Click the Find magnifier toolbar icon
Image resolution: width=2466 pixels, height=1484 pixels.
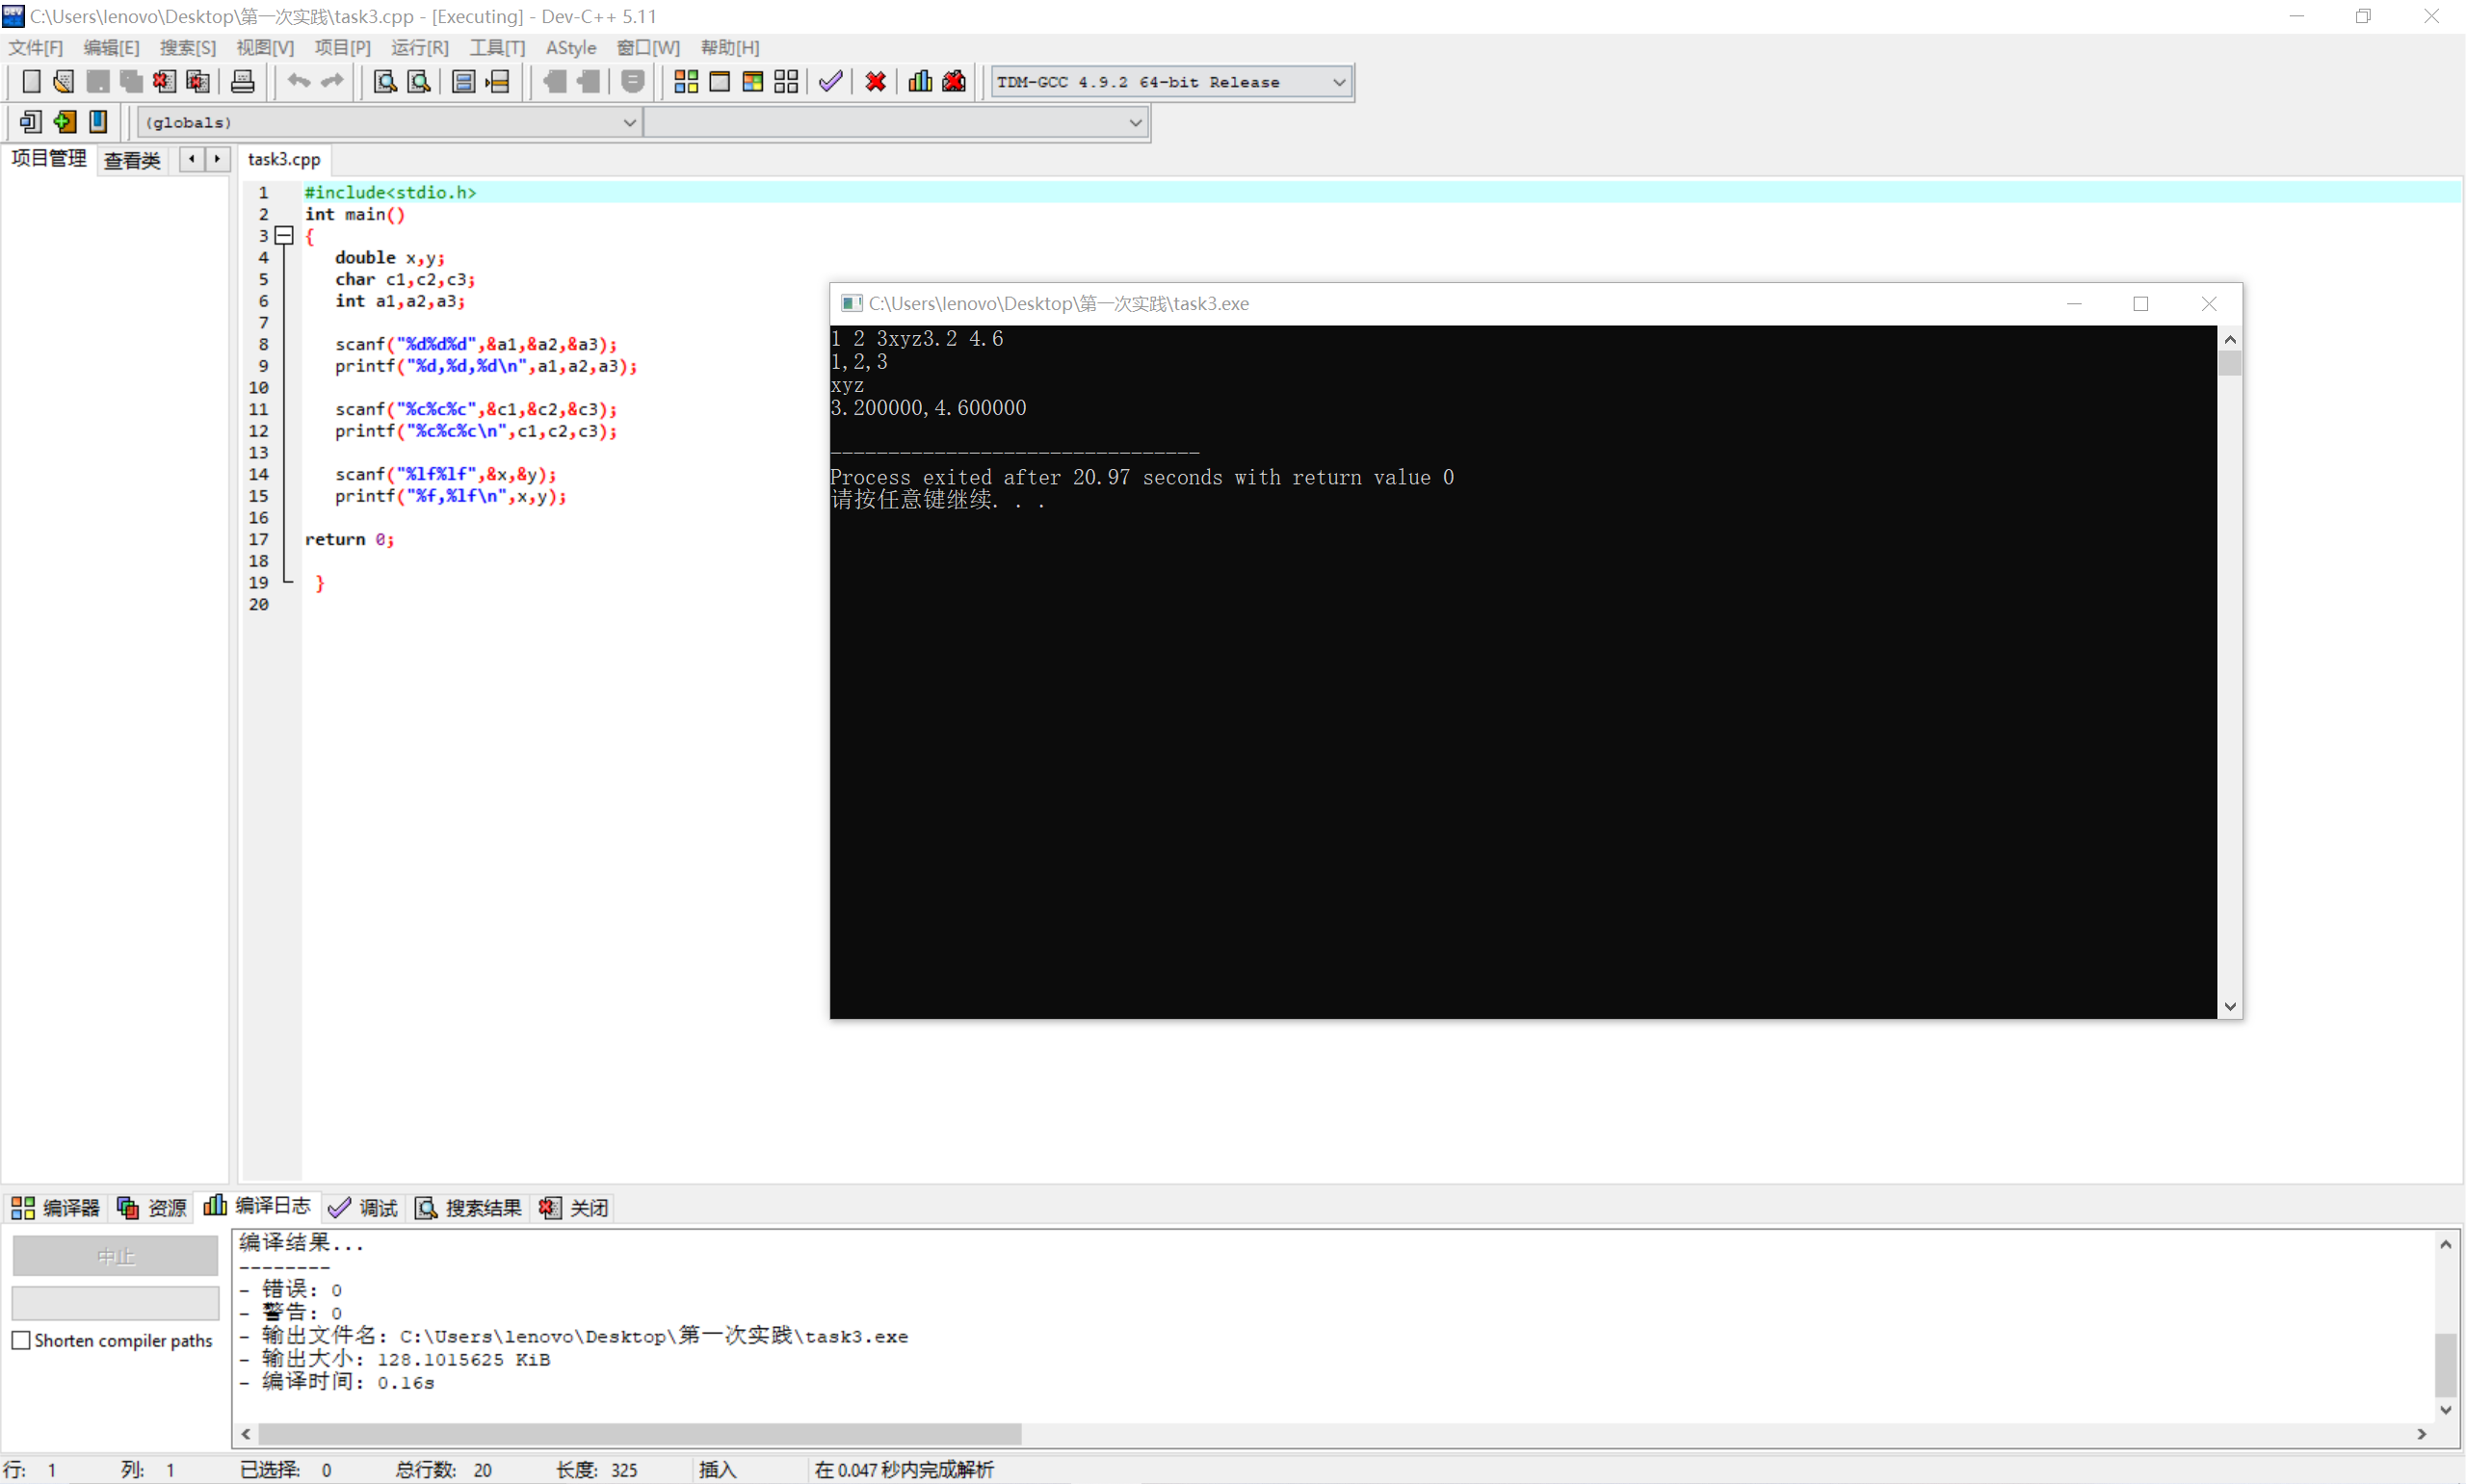(384, 82)
